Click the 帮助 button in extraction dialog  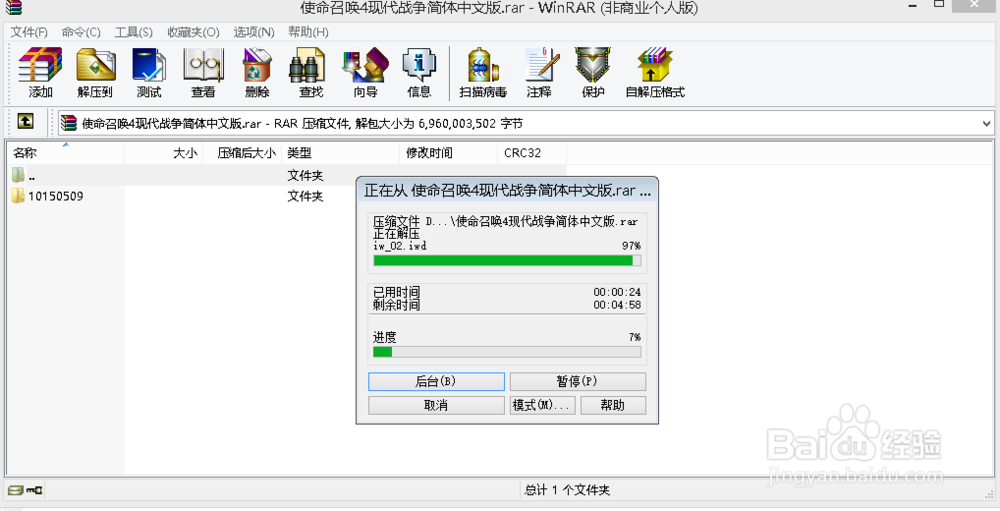[x=613, y=405]
